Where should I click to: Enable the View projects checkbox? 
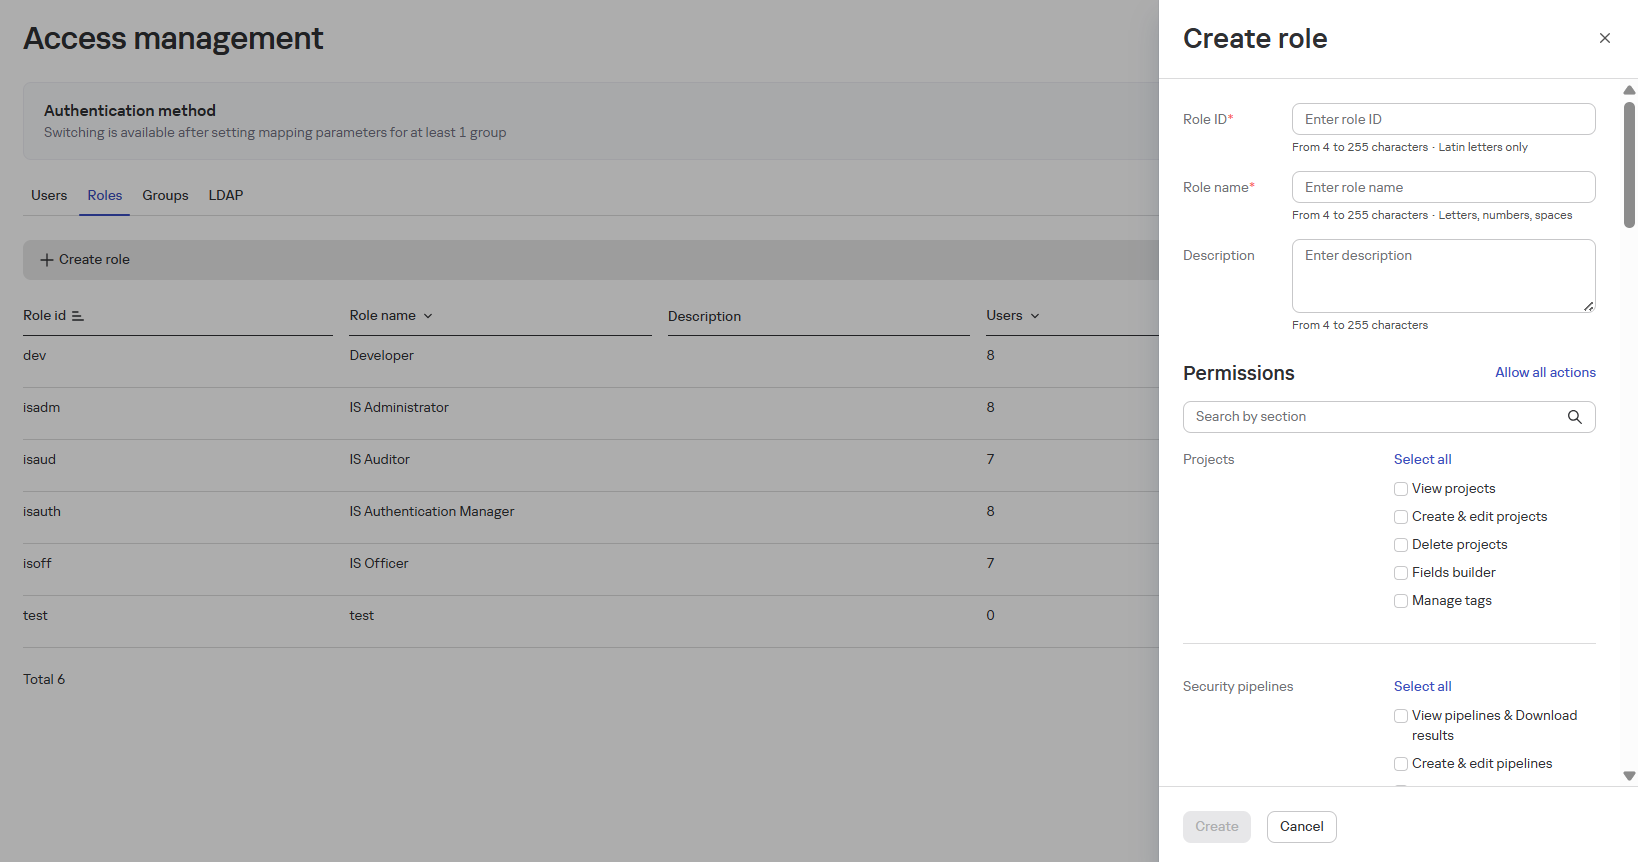pyautogui.click(x=1401, y=489)
